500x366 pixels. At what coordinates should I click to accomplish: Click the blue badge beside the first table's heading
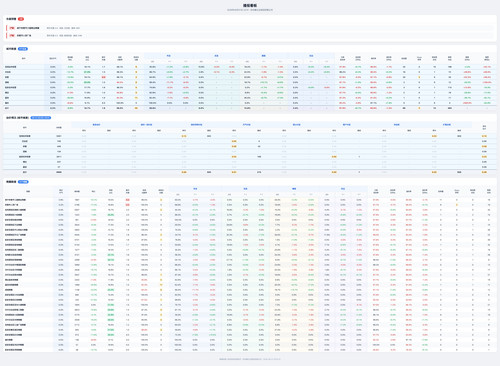[x=23, y=49]
